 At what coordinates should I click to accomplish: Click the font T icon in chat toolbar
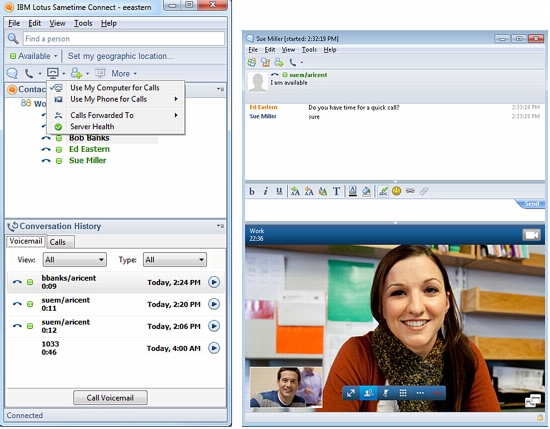(336, 191)
